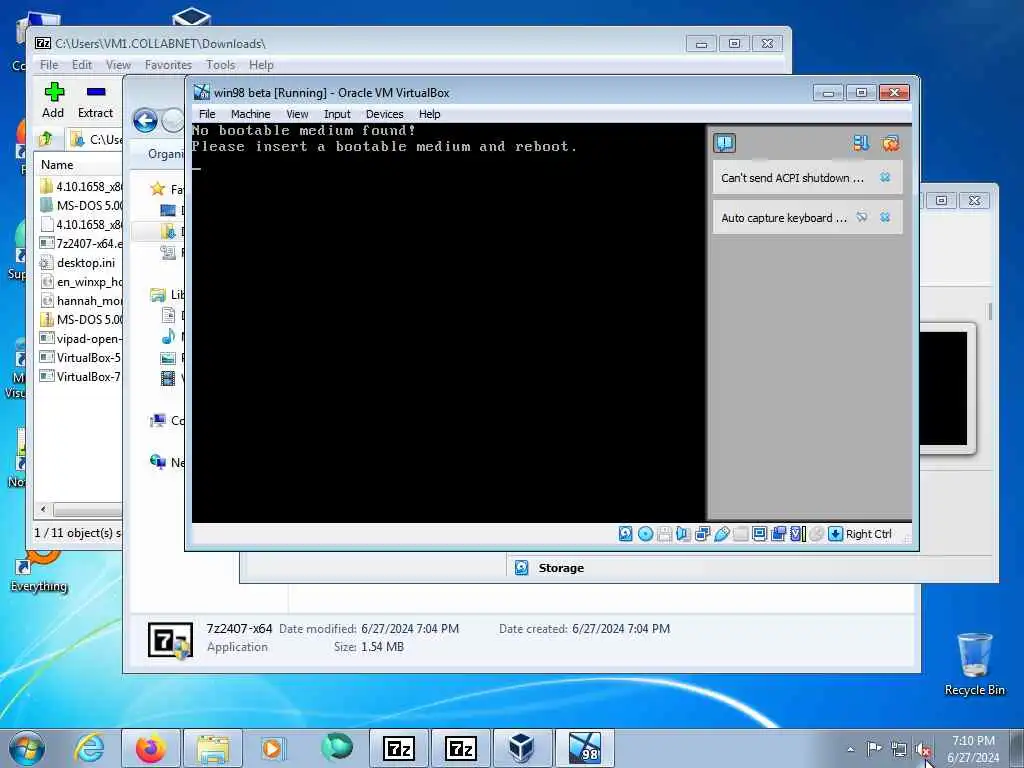Click the Music library icon in Explorer sidebar
Image resolution: width=1024 pixels, height=768 pixels.
(168, 336)
